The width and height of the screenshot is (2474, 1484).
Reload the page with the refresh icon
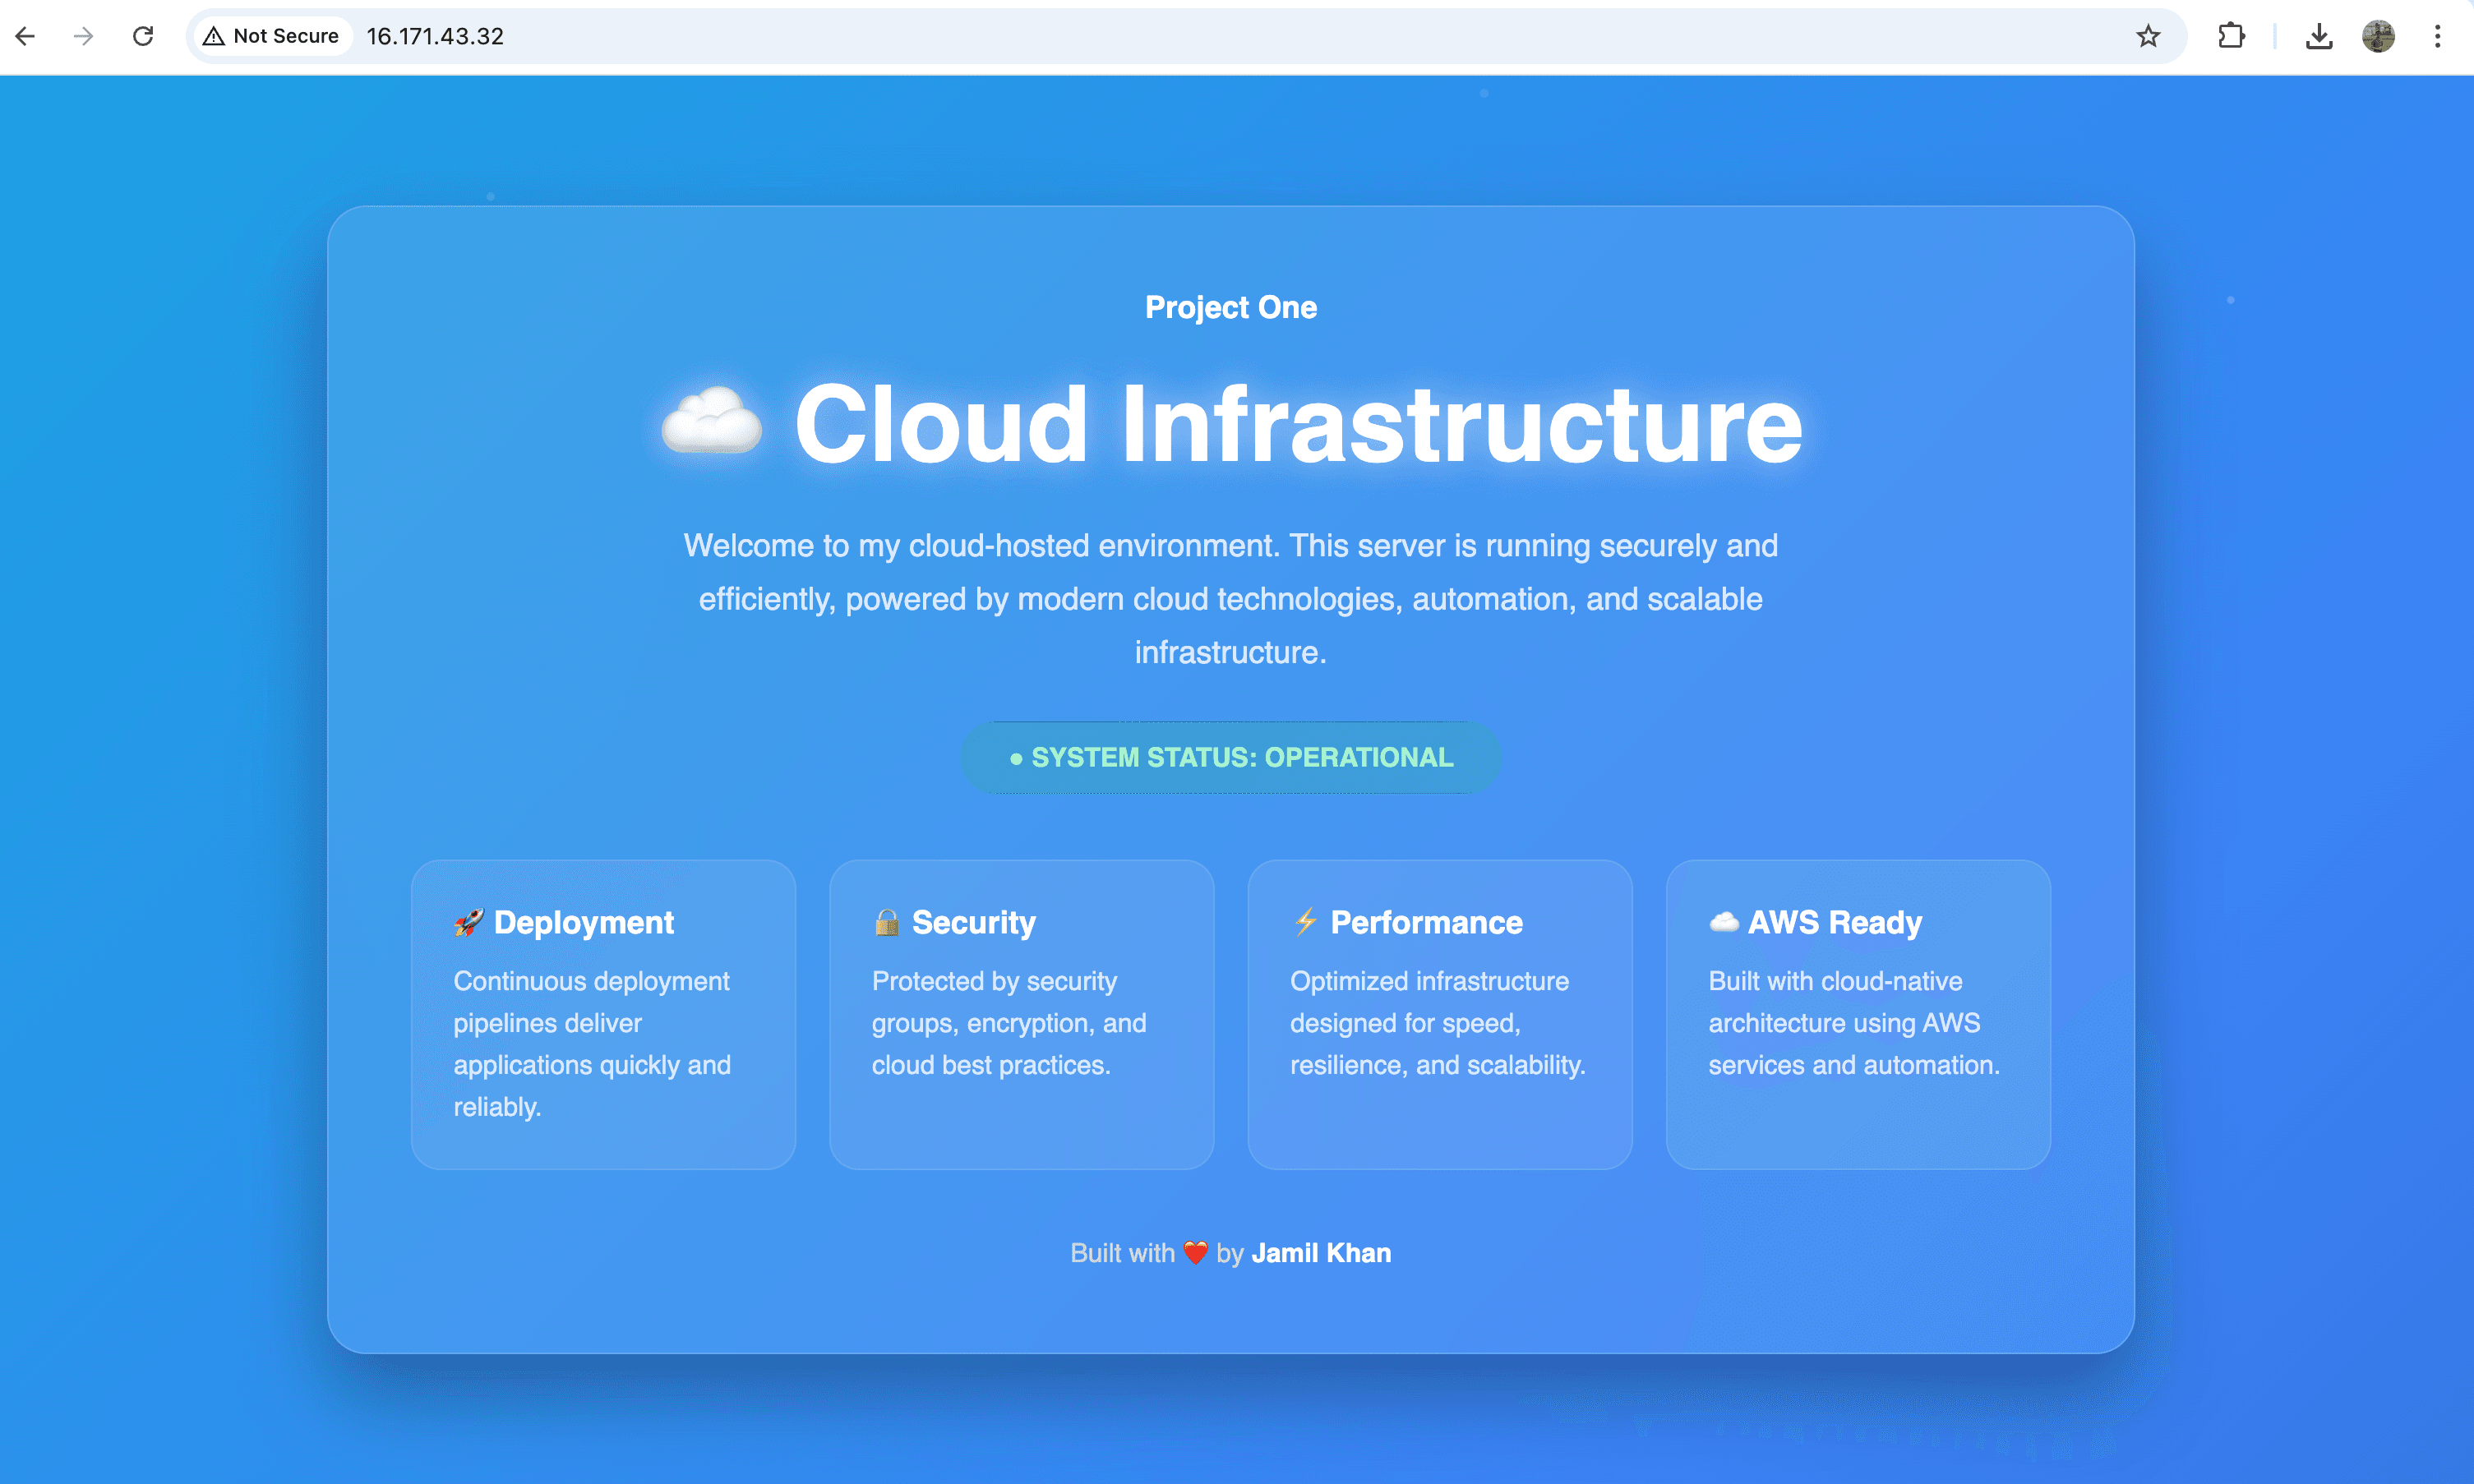tap(143, 36)
